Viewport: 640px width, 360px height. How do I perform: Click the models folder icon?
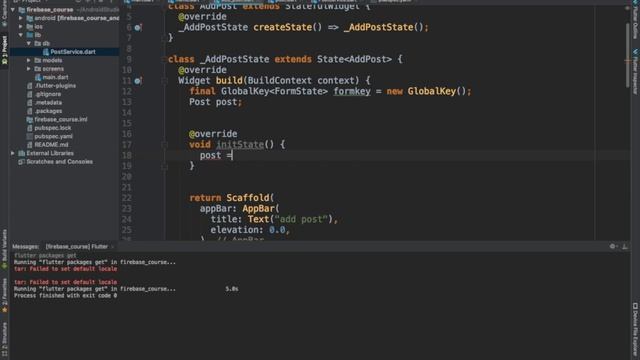coord(38,60)
